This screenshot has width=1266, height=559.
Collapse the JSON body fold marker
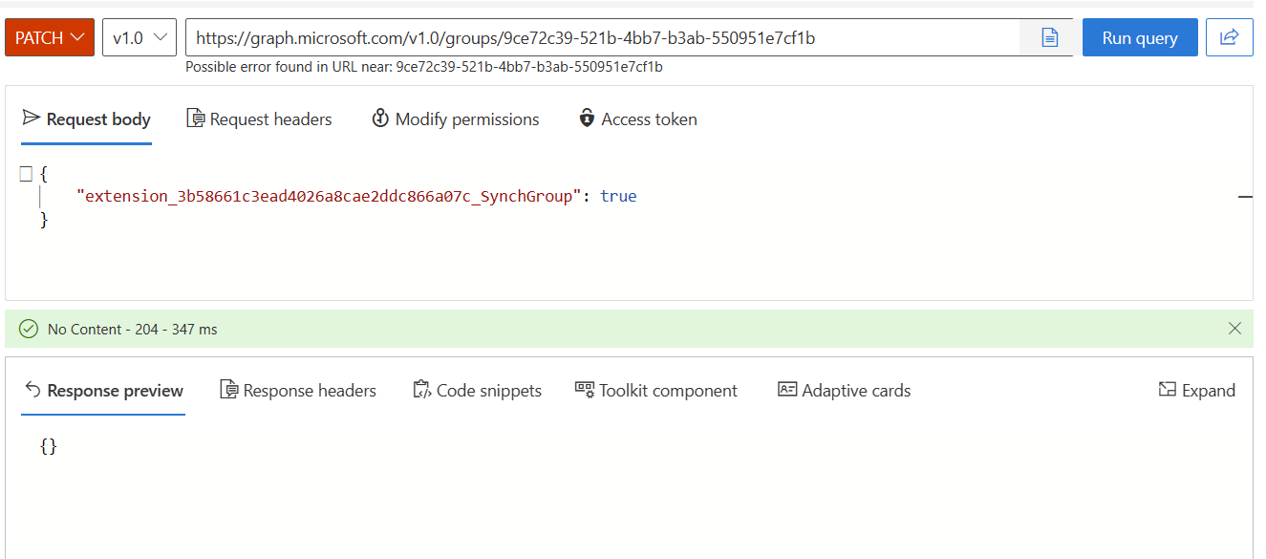pyautogui.click(x=27, y=174)
